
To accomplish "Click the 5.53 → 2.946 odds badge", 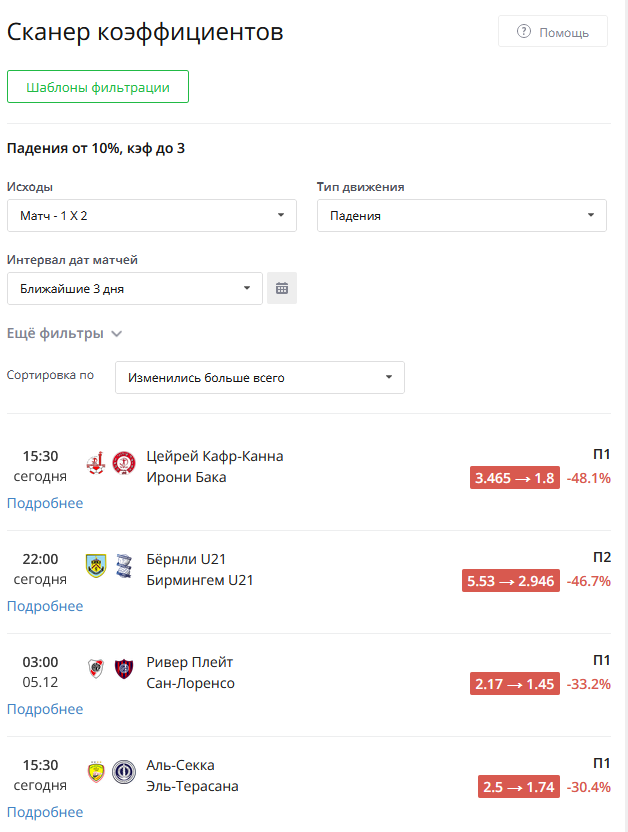I will pyautogui.click(x=511, y=580).
